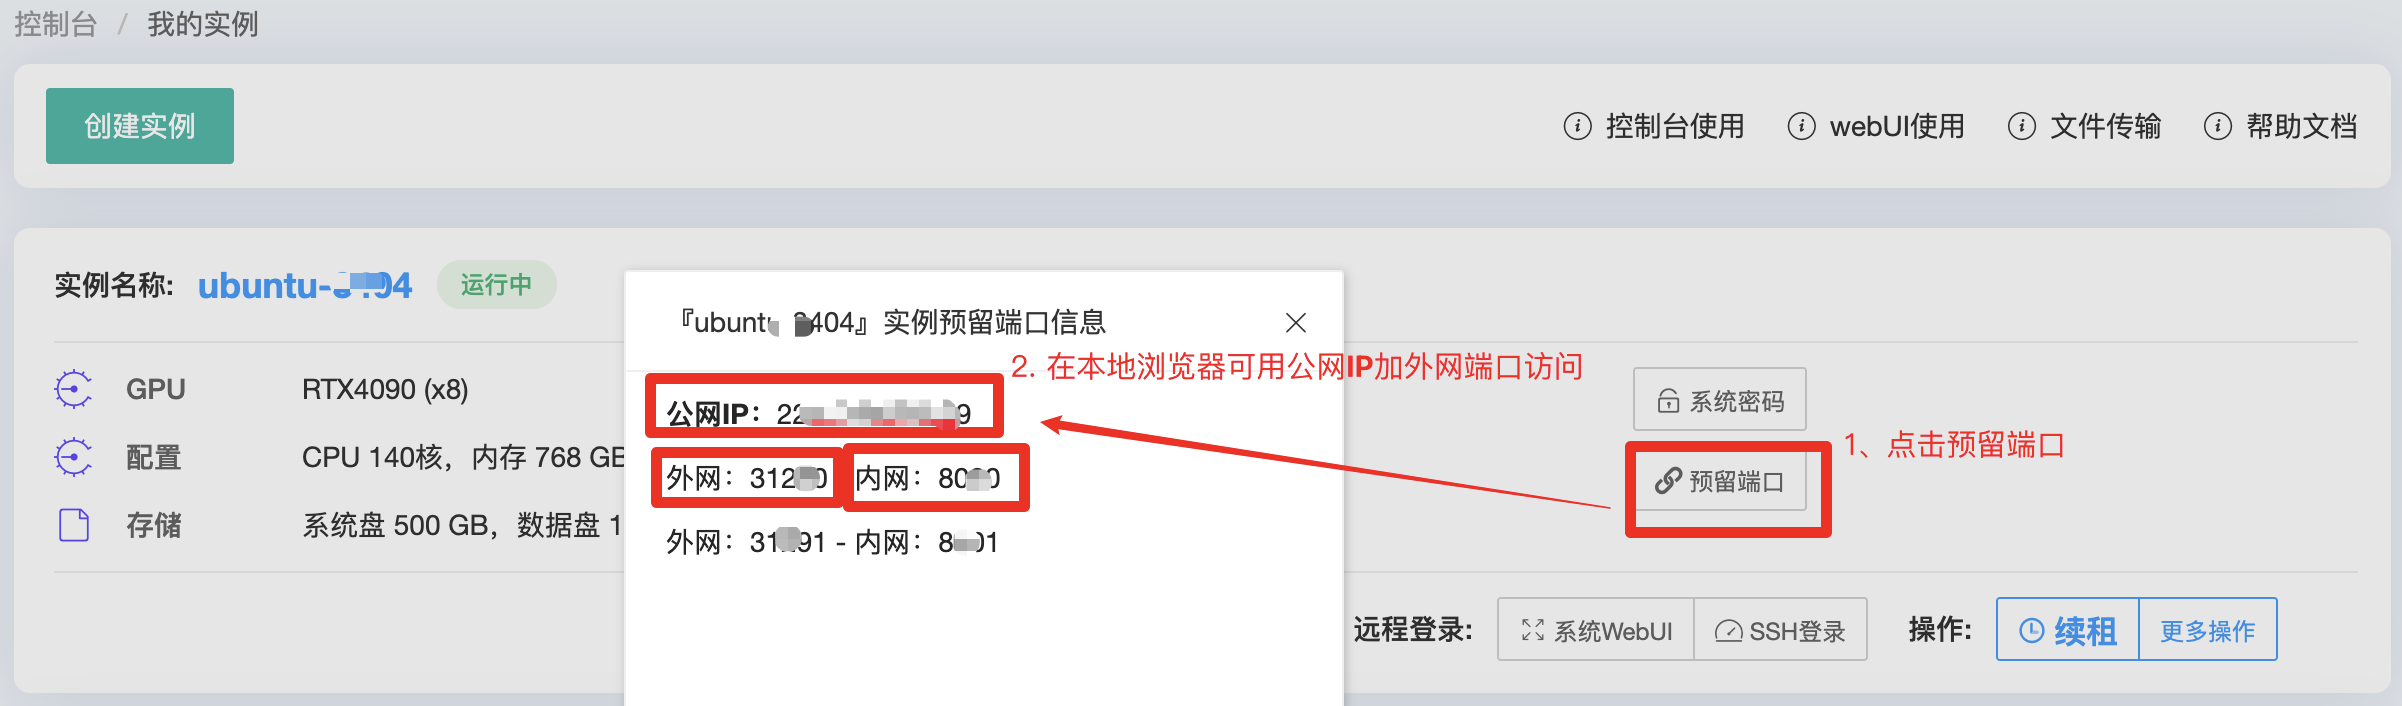The height and width of the screenshot is (706, 2402).
Task: Click the 存储 file icon
Action: pos(74,525)
